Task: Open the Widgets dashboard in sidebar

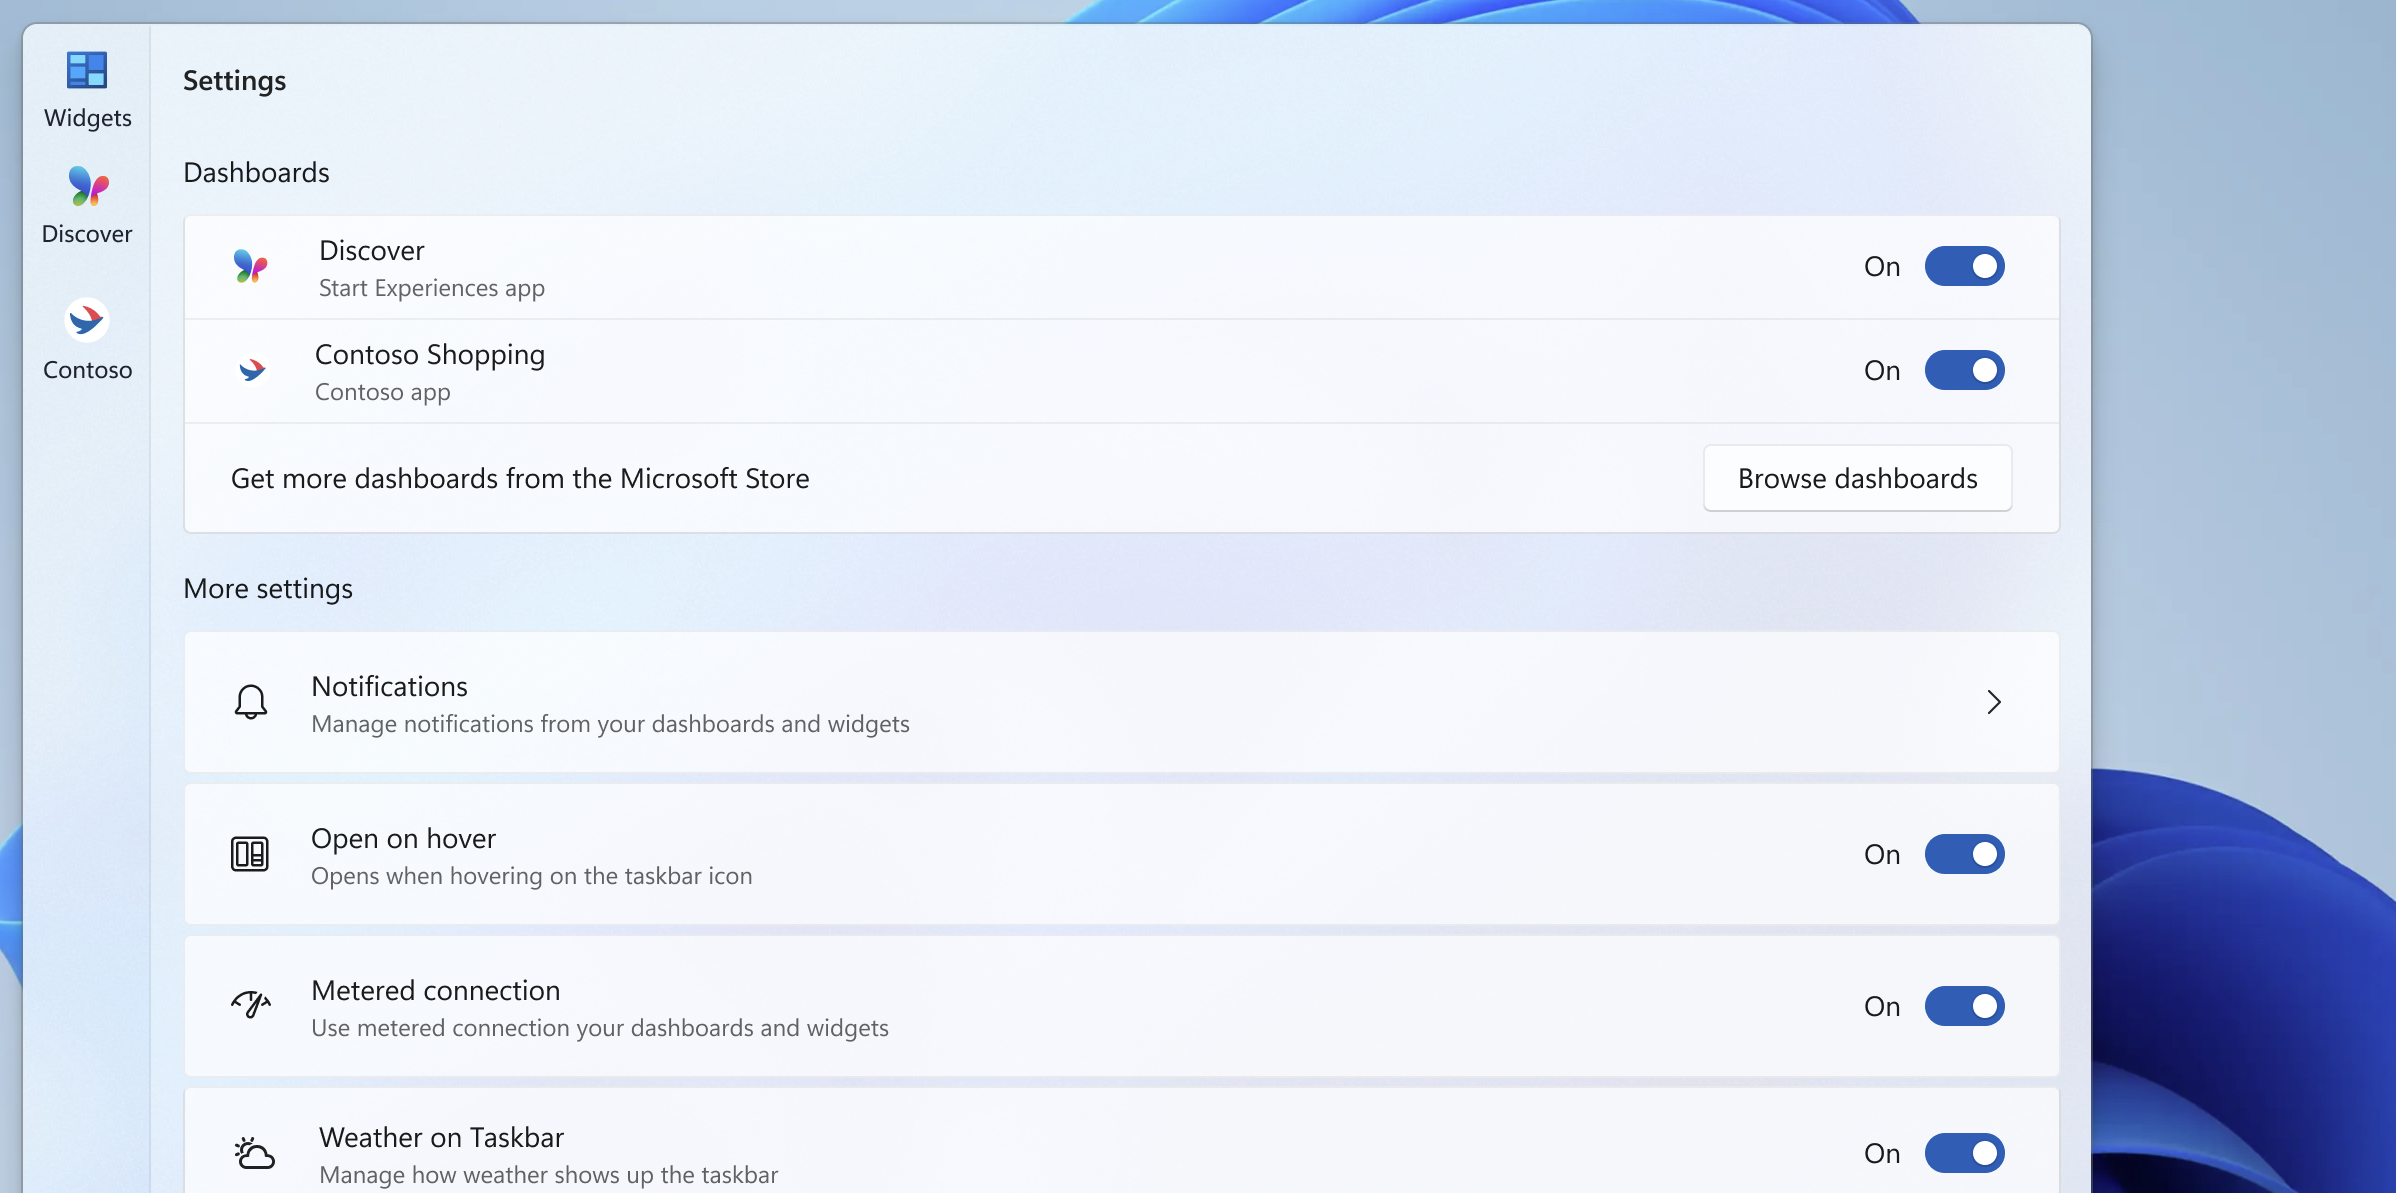Action: click(x=87, y=90)
